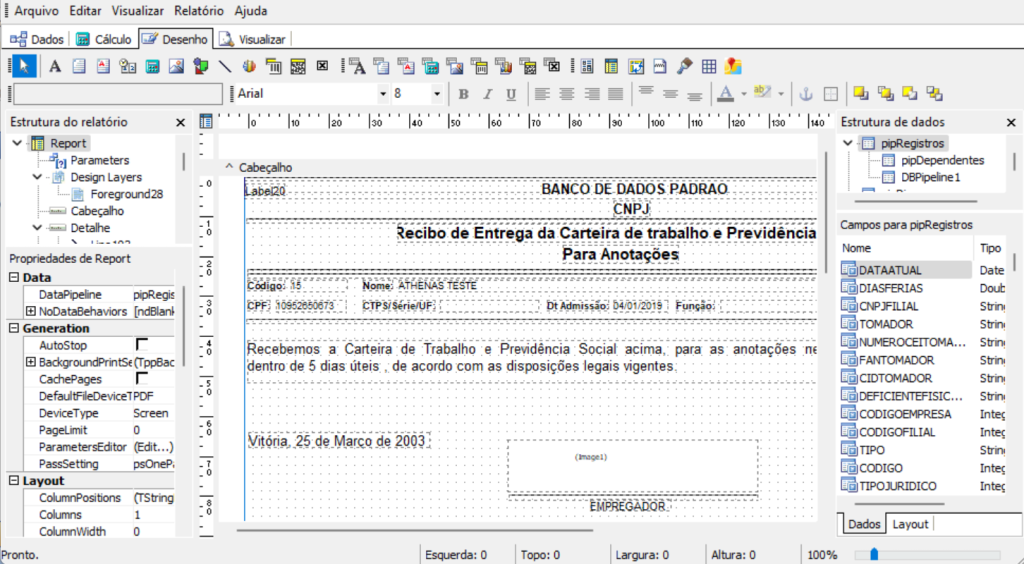Collapse the Design Layers tree node
The height and width of the screenshot is (564, 1024).
[x=37, y=177]
